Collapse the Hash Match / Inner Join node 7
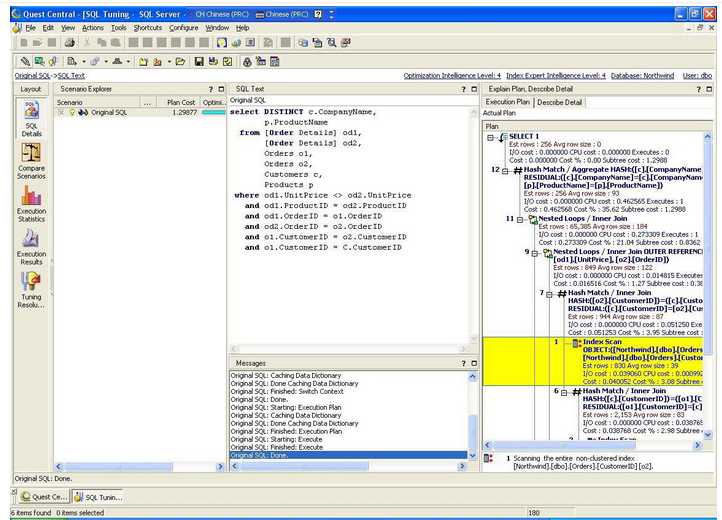Viewport: 722px width, 520px height. [x=549, y=294]
